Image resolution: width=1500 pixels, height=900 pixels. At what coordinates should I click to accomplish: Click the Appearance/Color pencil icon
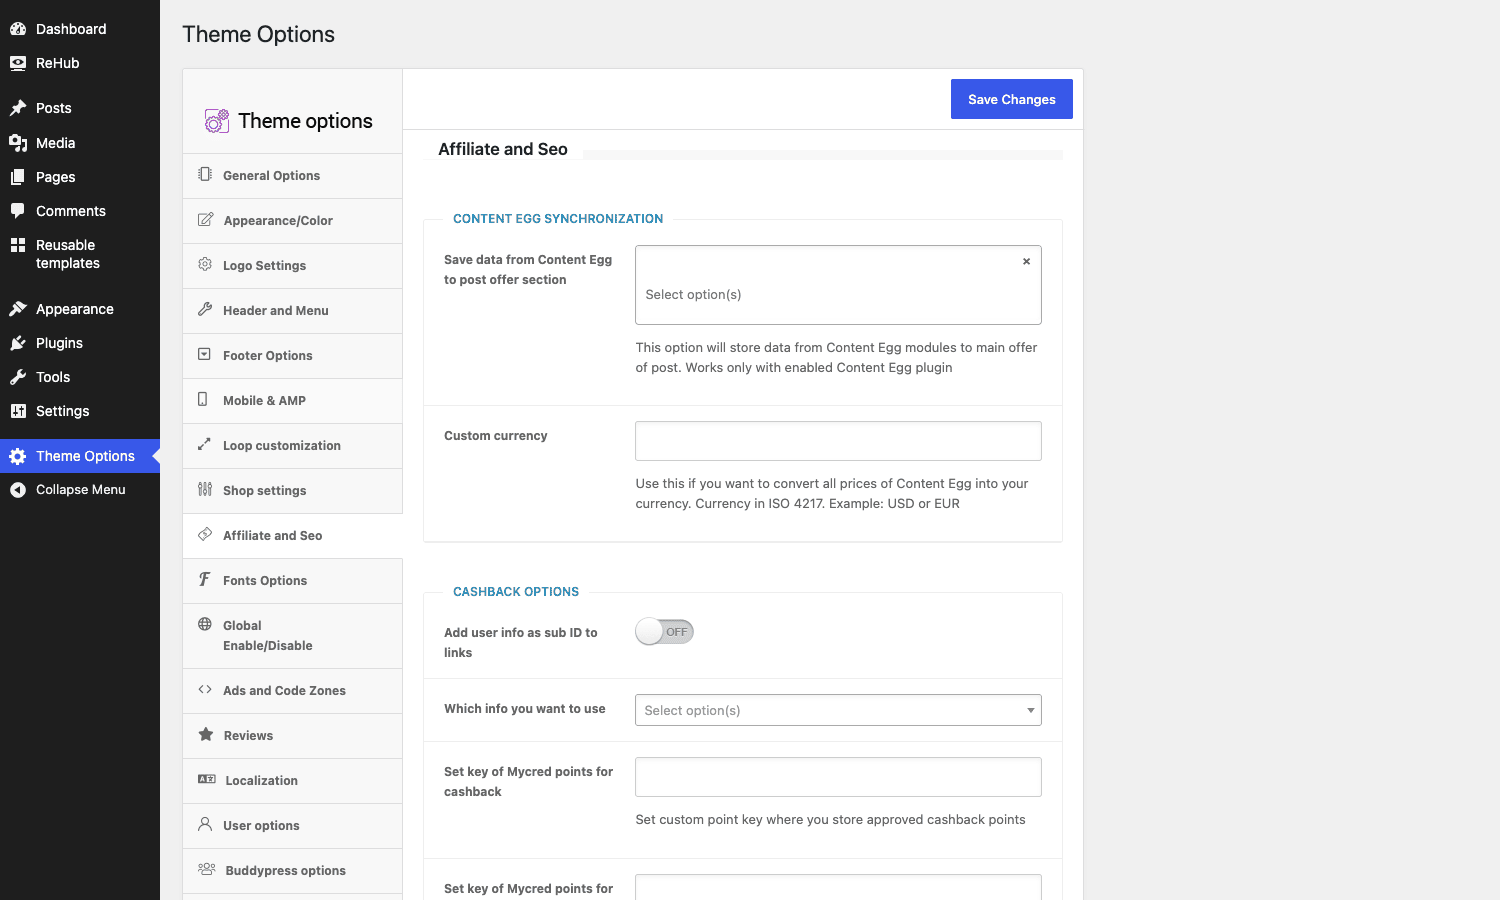(205, 219)
